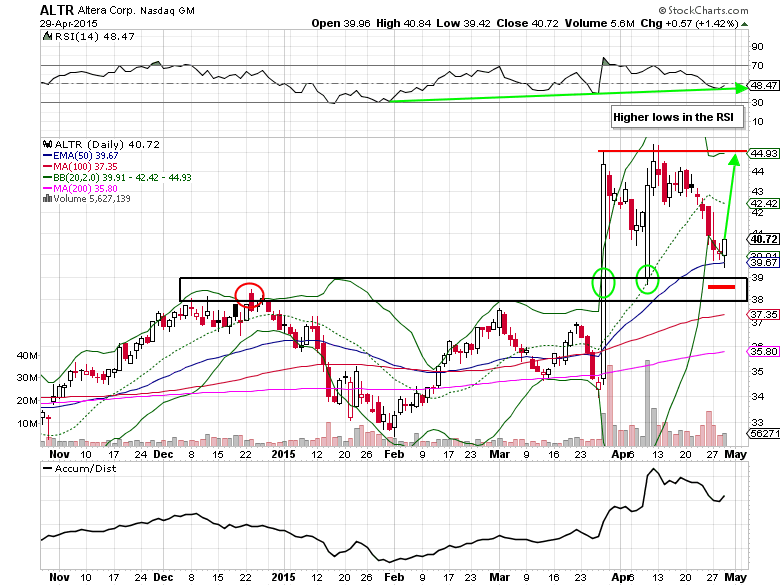Click the Accum/Dist legend line icon
This screenshot has width=780, height=586.
(x=46, y=467)
